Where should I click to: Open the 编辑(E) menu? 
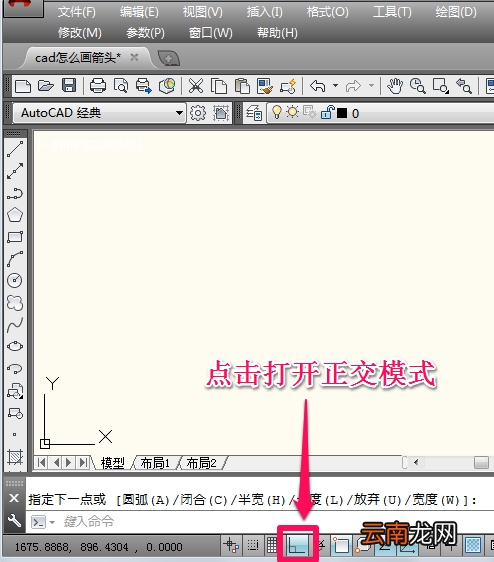pos(139,12)
